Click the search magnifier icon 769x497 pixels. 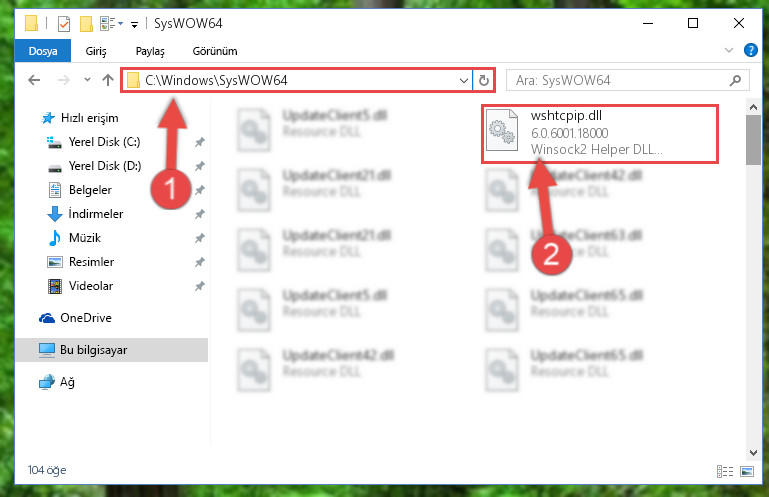tap(735, 80)
